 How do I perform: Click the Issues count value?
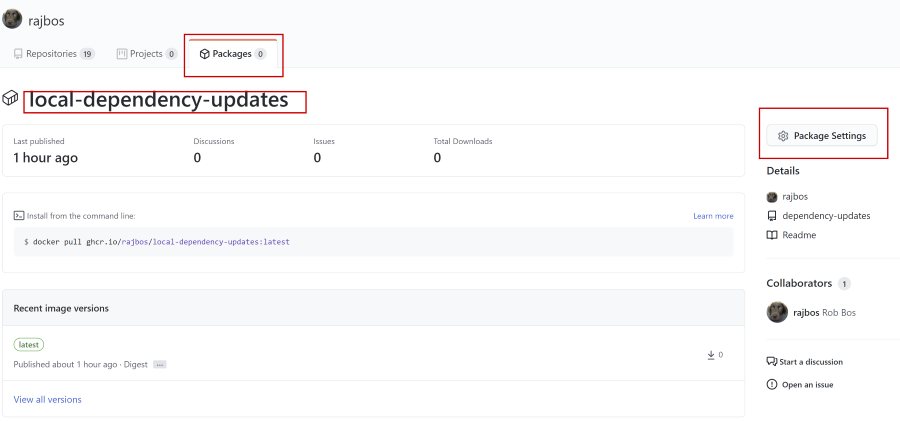pos(317,158)
